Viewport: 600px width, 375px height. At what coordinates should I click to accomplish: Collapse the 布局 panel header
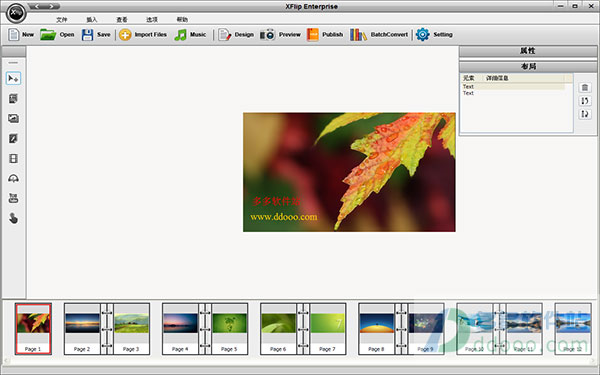[528, 67]
